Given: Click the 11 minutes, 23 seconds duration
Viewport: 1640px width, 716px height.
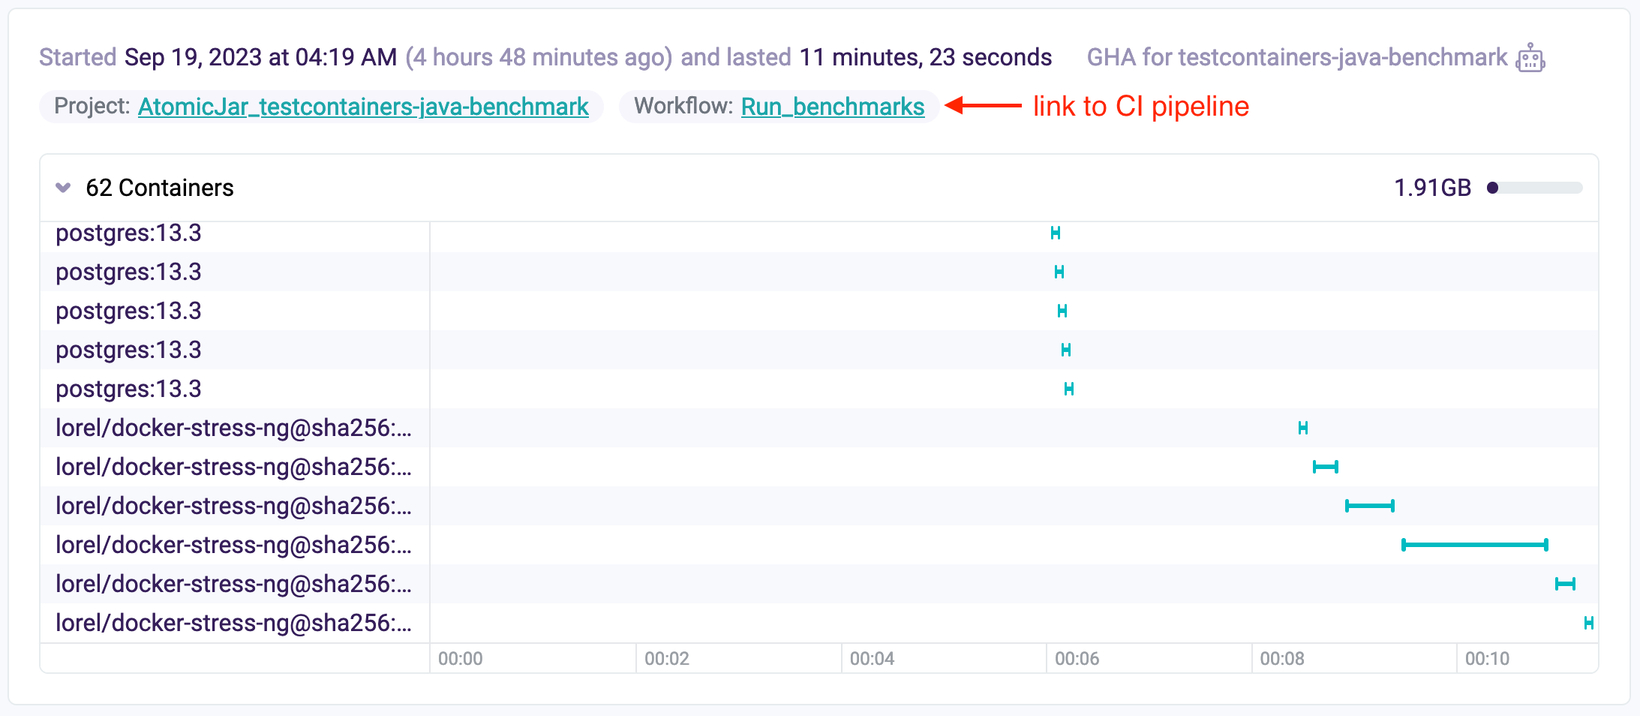Looking at the screenshot, I should pos(925,58).
